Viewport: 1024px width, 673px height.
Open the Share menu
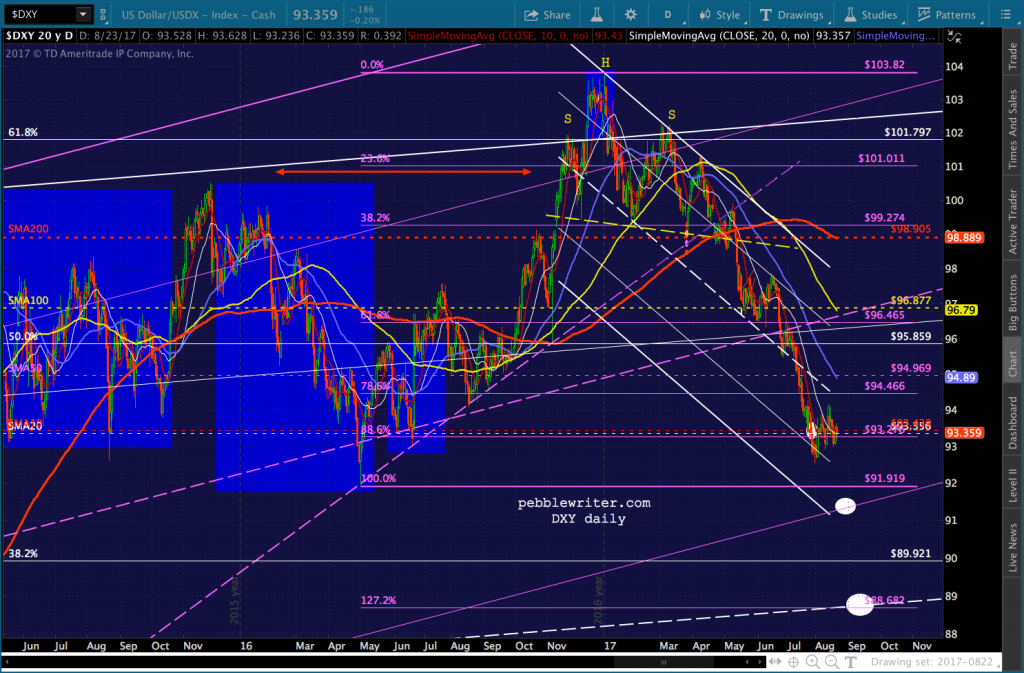[547, 14]
